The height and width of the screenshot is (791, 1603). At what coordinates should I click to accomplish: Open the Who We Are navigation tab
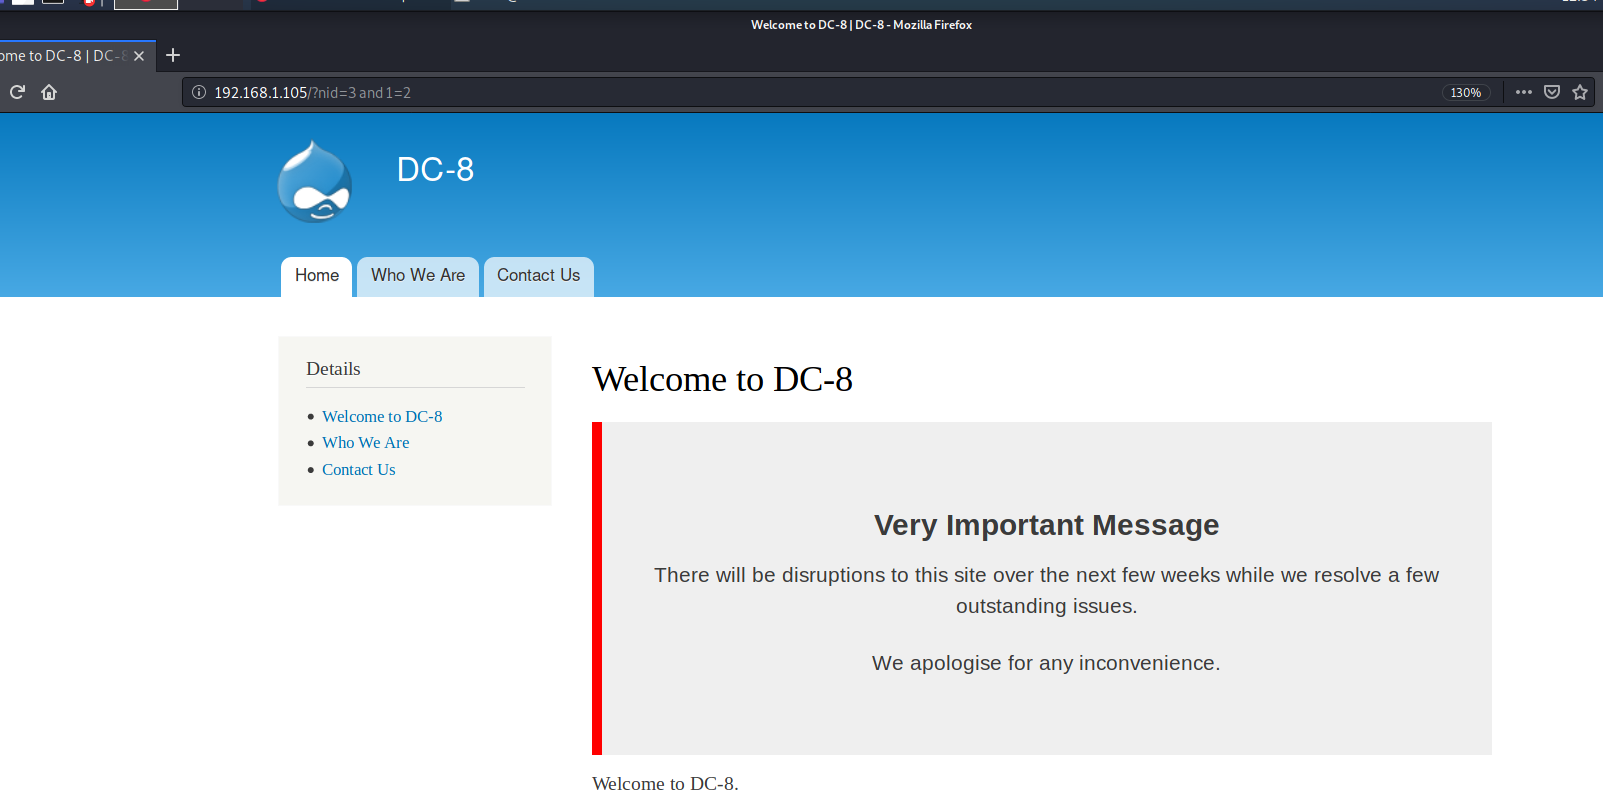point(418,276)
